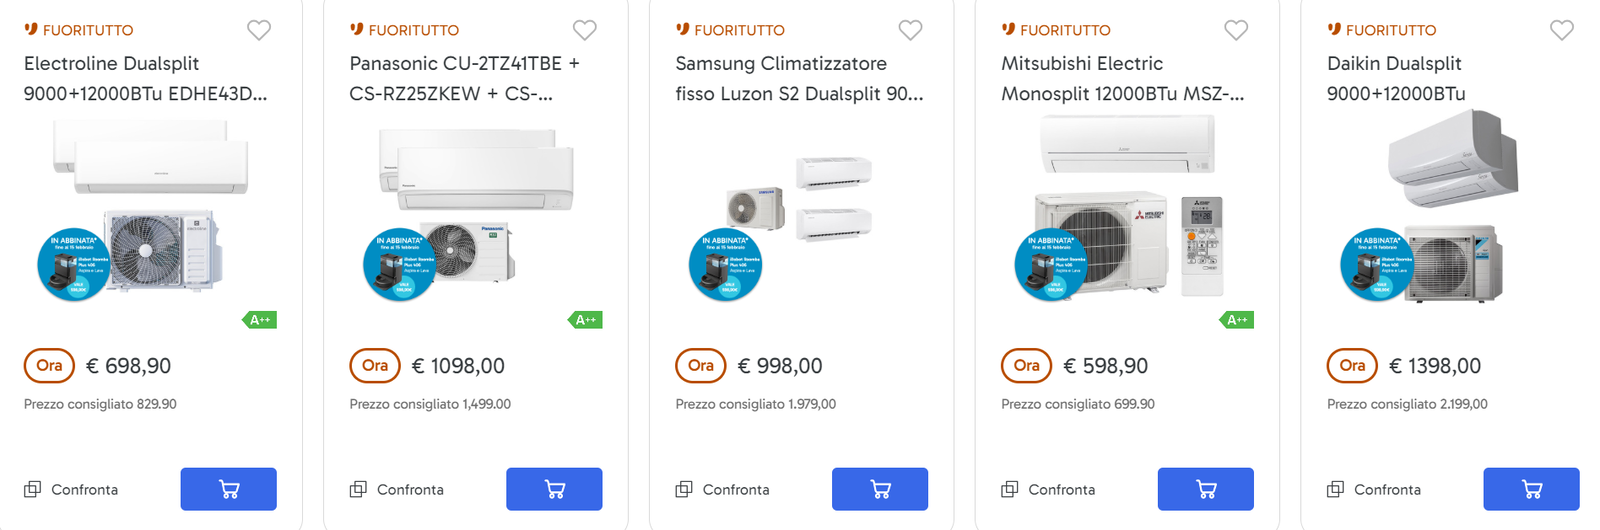Open Electroline Dualsplit 9000+12000BTu product title
Image resolution: width=1600 pixels, height=530 pixels.
tap(145, 78)
